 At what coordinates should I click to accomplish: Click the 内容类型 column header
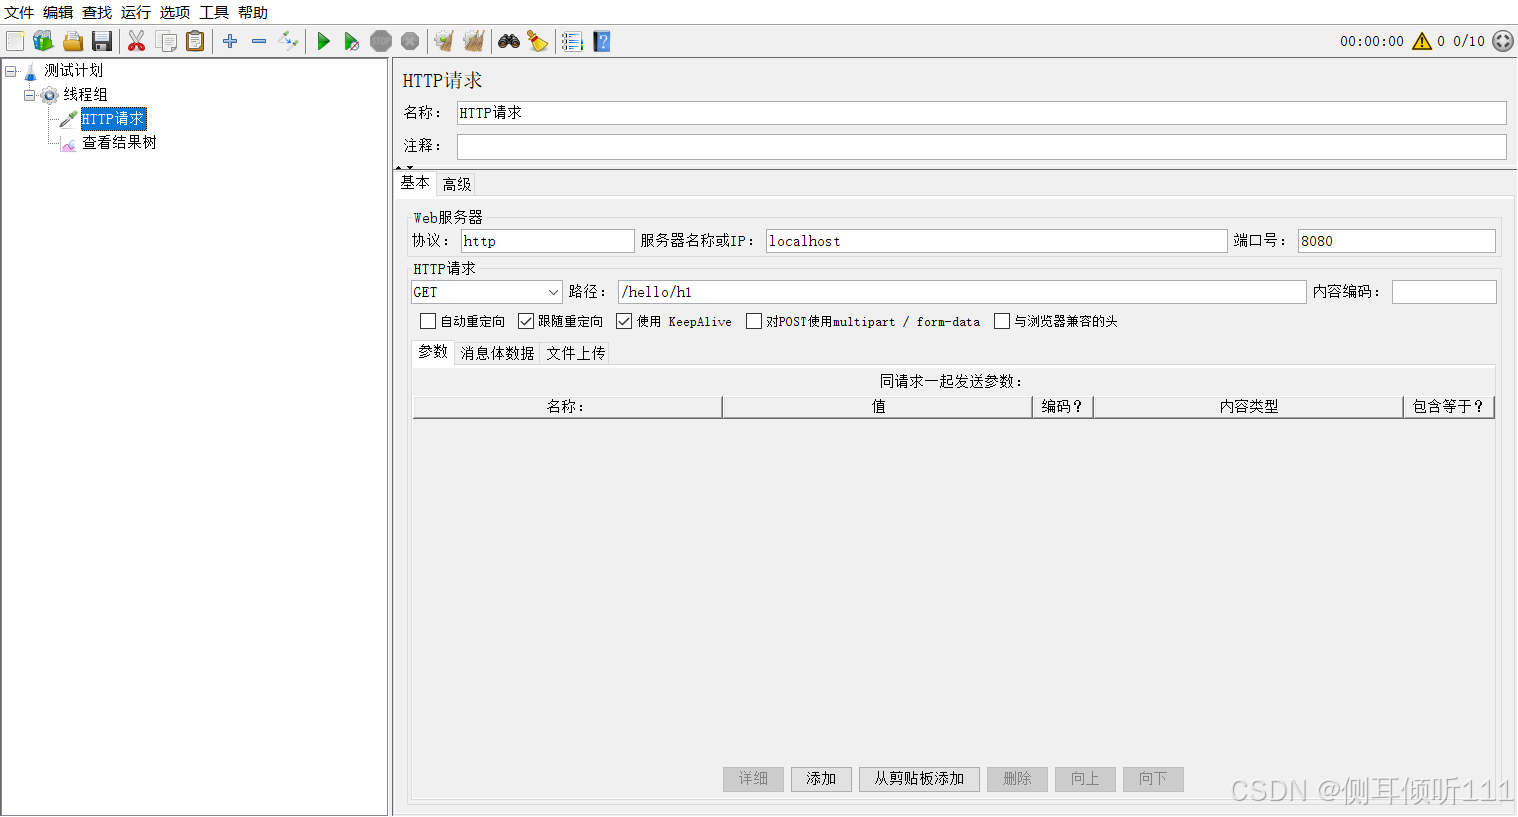pos(1248,407)
